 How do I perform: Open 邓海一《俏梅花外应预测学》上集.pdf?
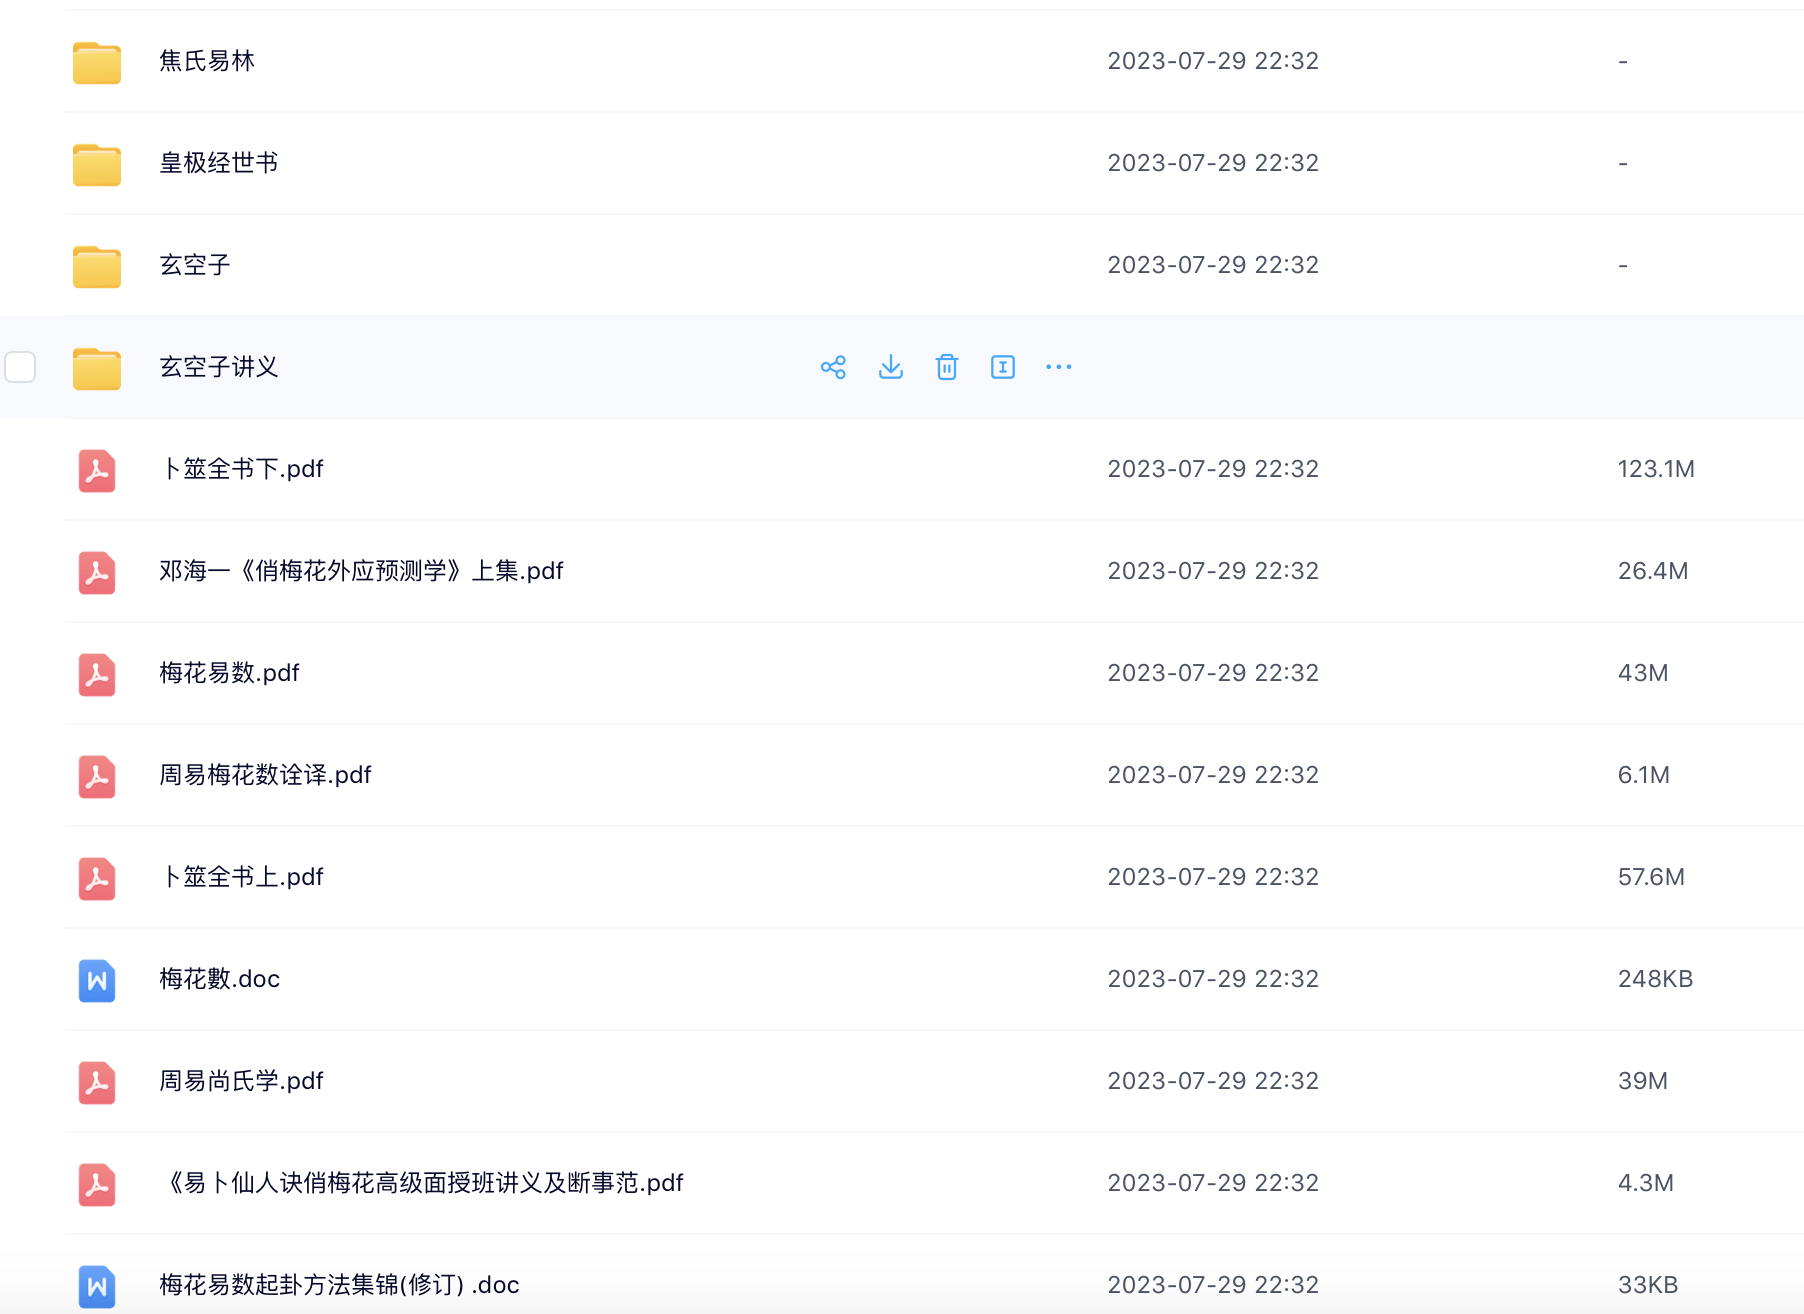pyautogui.click(x=362, y=571)
